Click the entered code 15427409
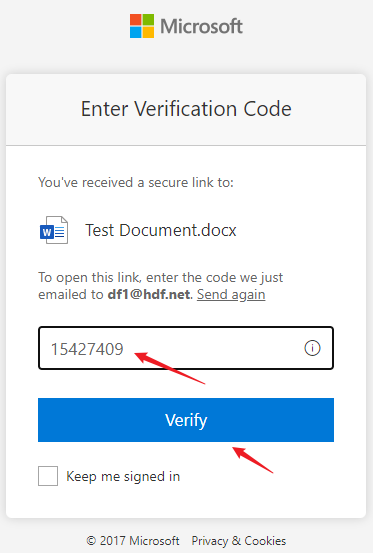The width and height of the screenshot is (373, 553). [87, 349]
